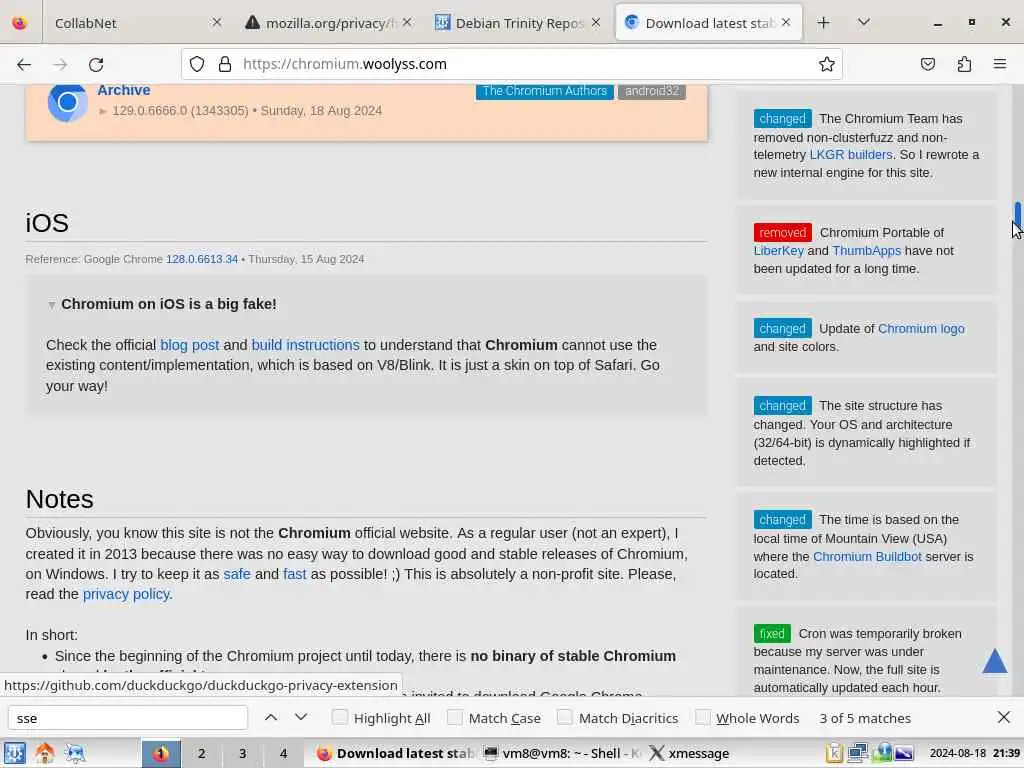
Task: Close the mozilla.org/privacy tab
Action: [407, 22]
